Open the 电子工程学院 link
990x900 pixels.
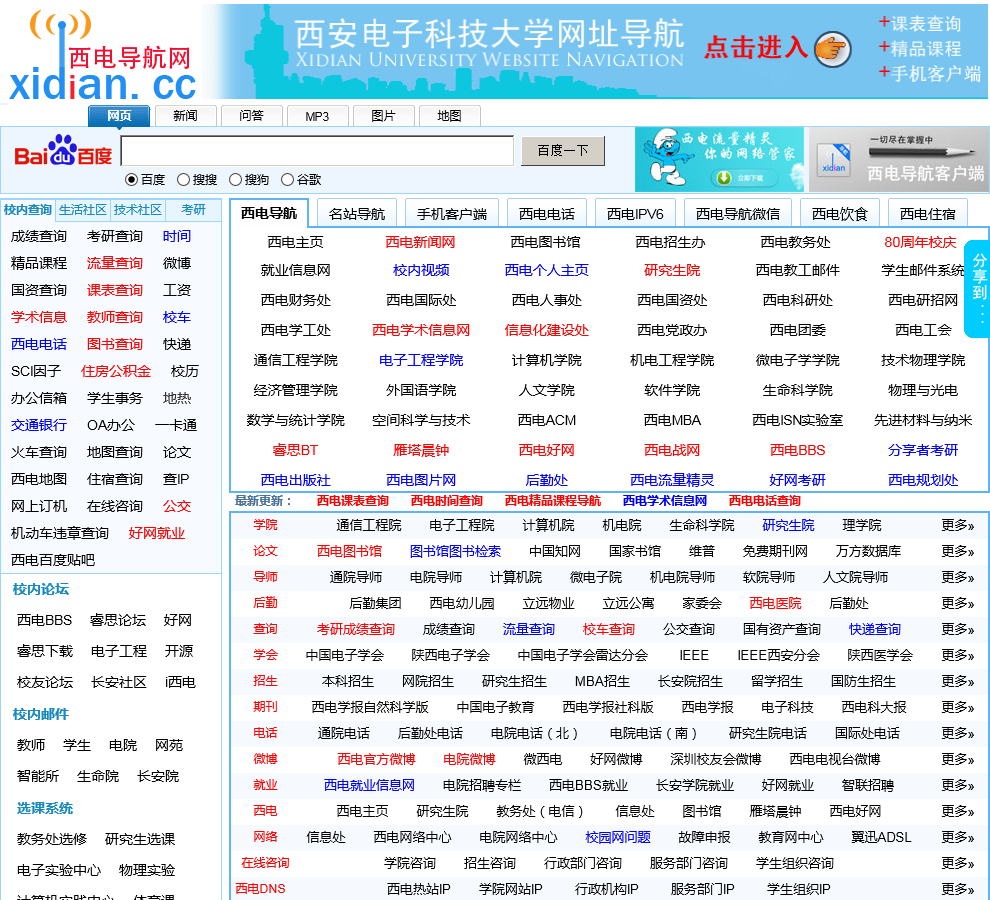click(x=420, y=360)
